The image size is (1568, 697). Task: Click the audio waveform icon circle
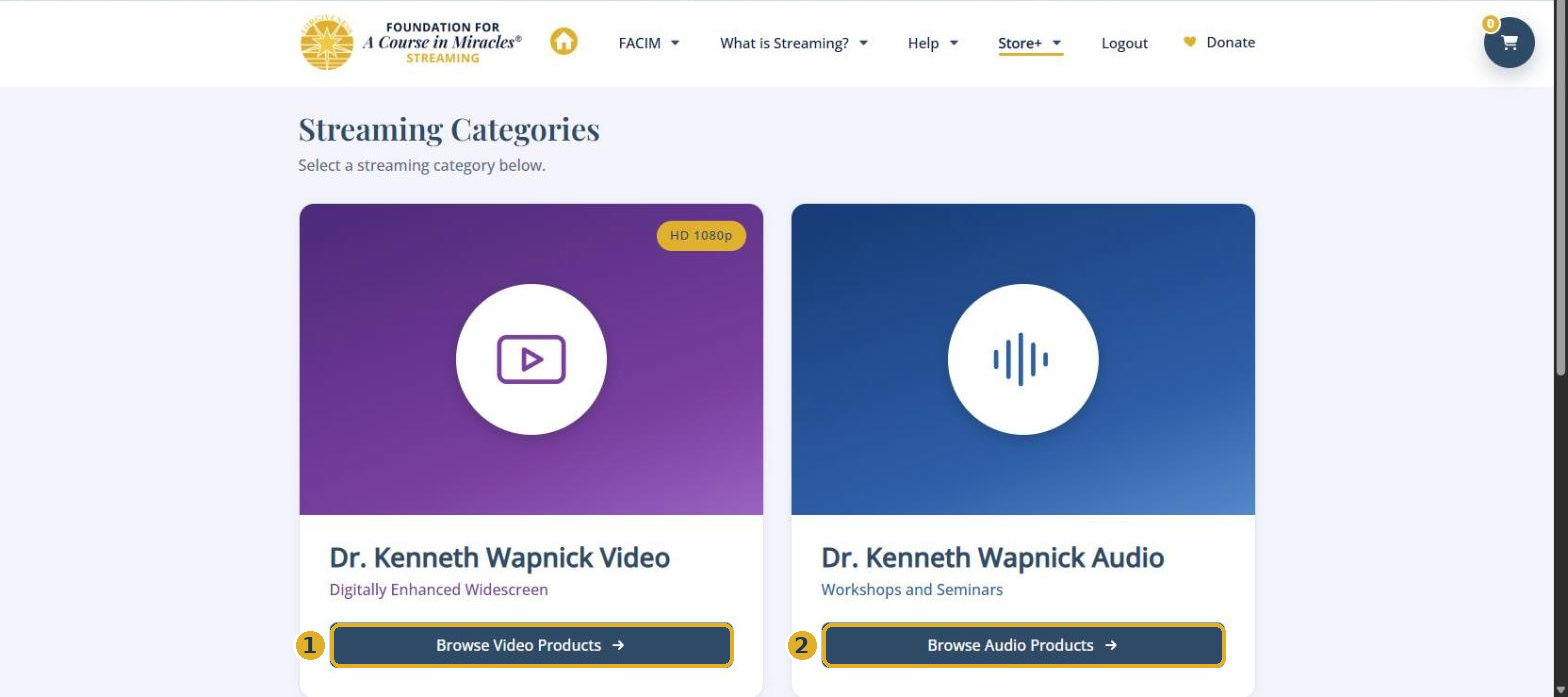click(x=1023, y=359)
